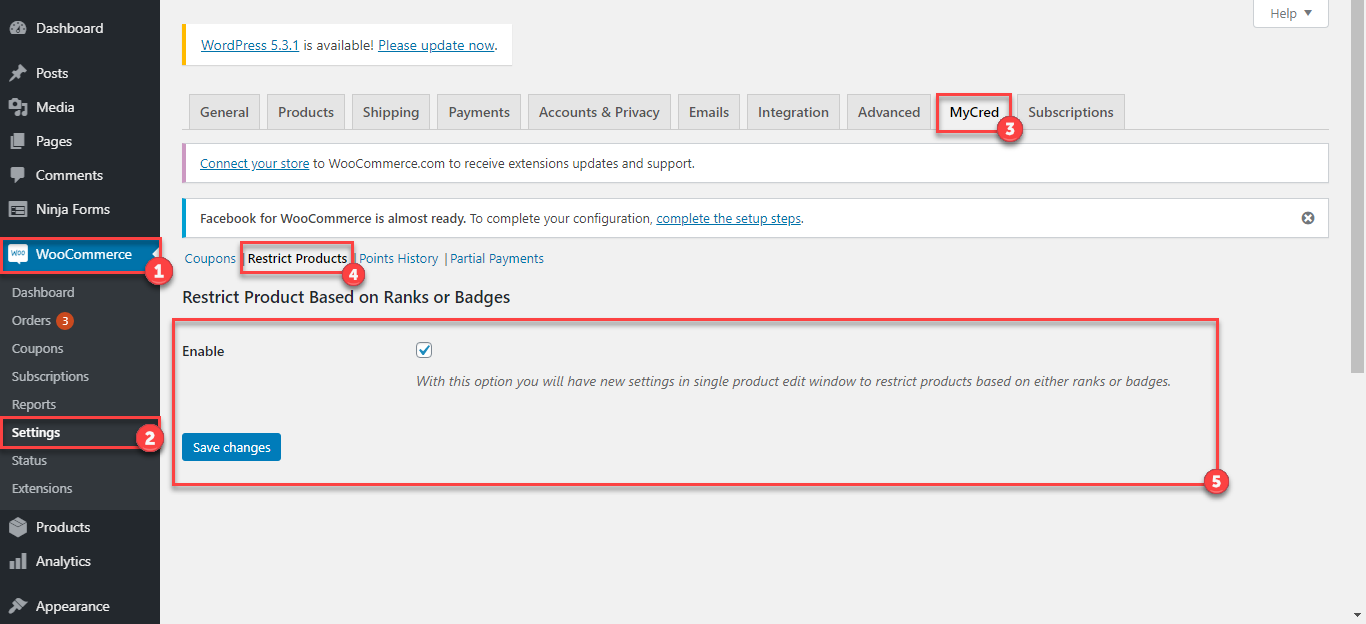The width and height of the screenshot is (1366, 624).
Task: Dismiss the Facebook for WooCommerce notice
Action: (x=1308, y=218)
